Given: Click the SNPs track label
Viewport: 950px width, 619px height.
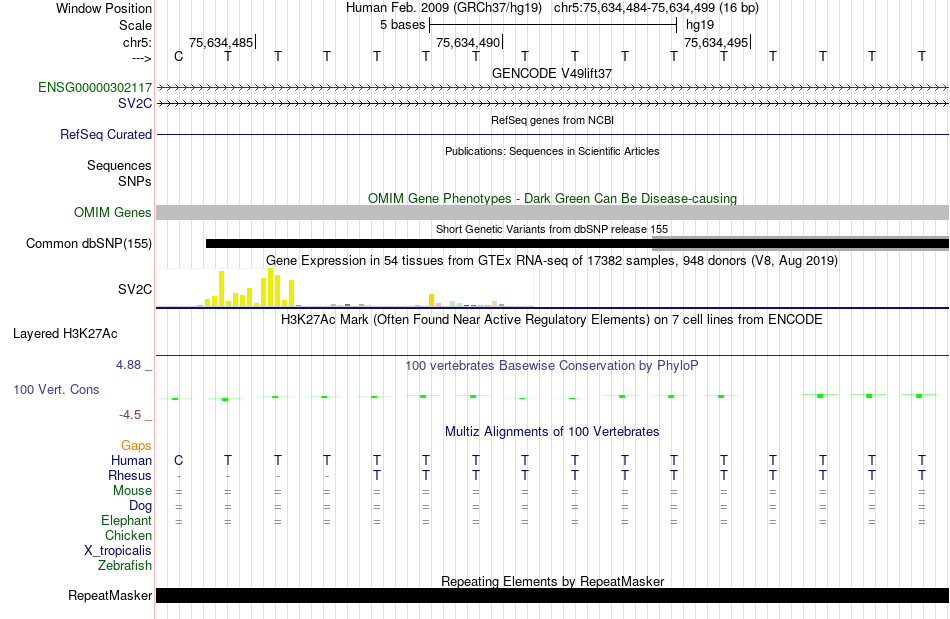Looking at the screenshot, I should pyautogui.click(x=135, y=181).
